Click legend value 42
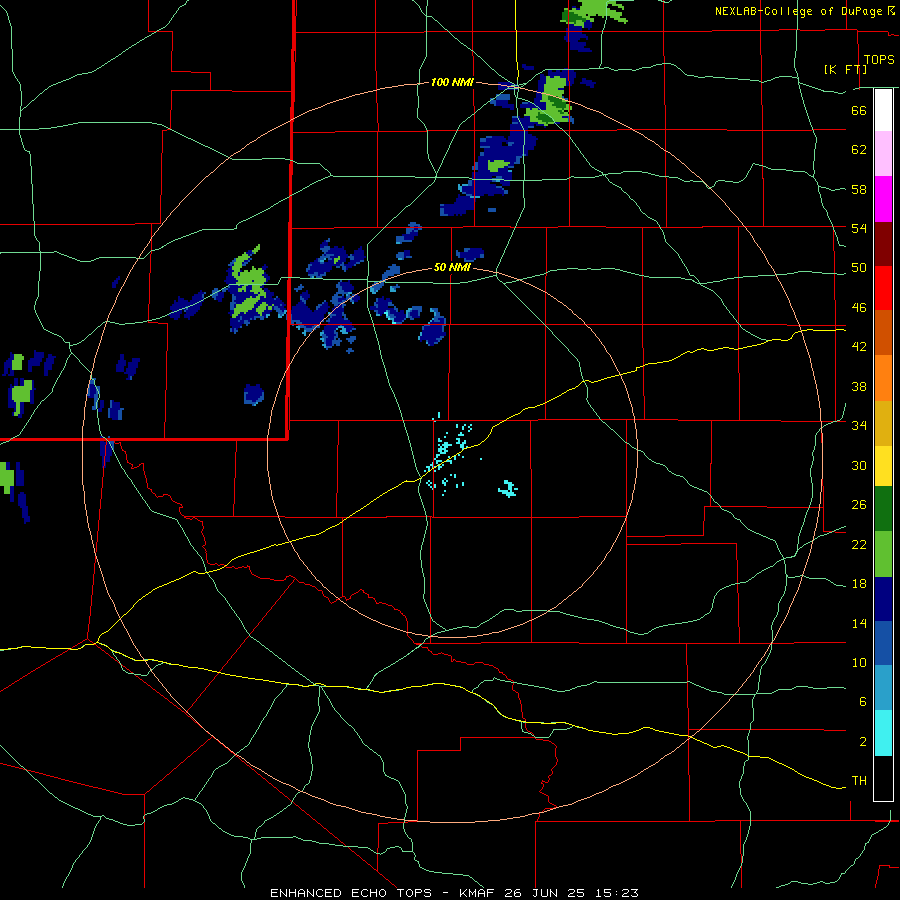 [859, 347]
